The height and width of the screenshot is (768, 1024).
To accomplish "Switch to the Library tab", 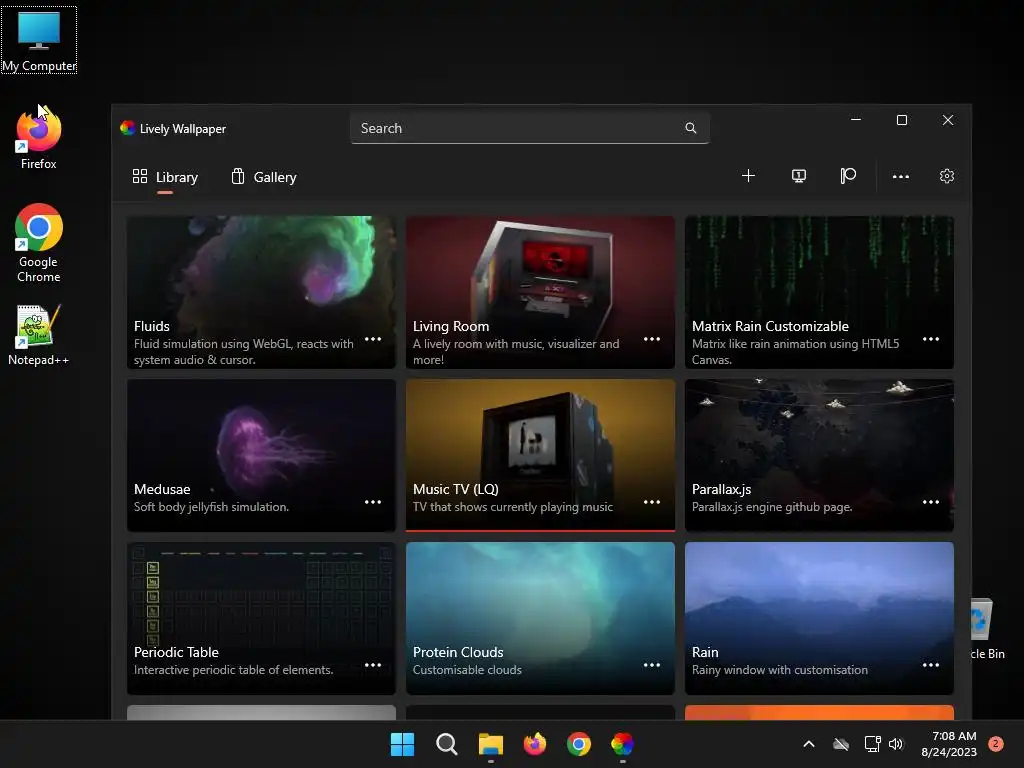I will coord(165,177).
